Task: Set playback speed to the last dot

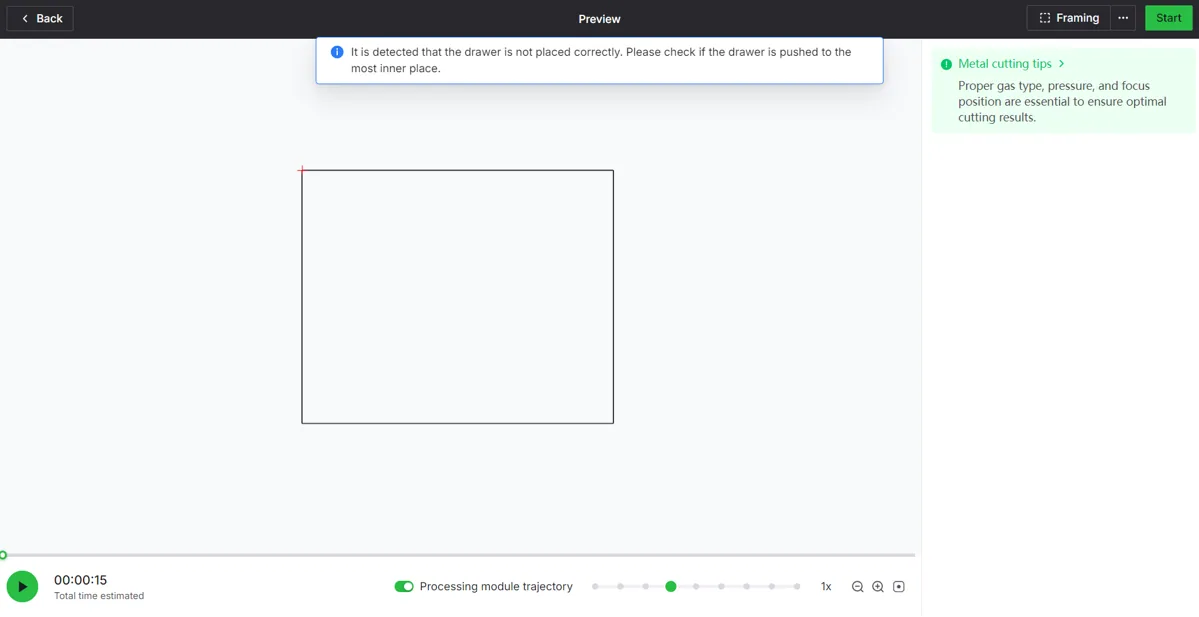Action: click(x=797, y=586)
